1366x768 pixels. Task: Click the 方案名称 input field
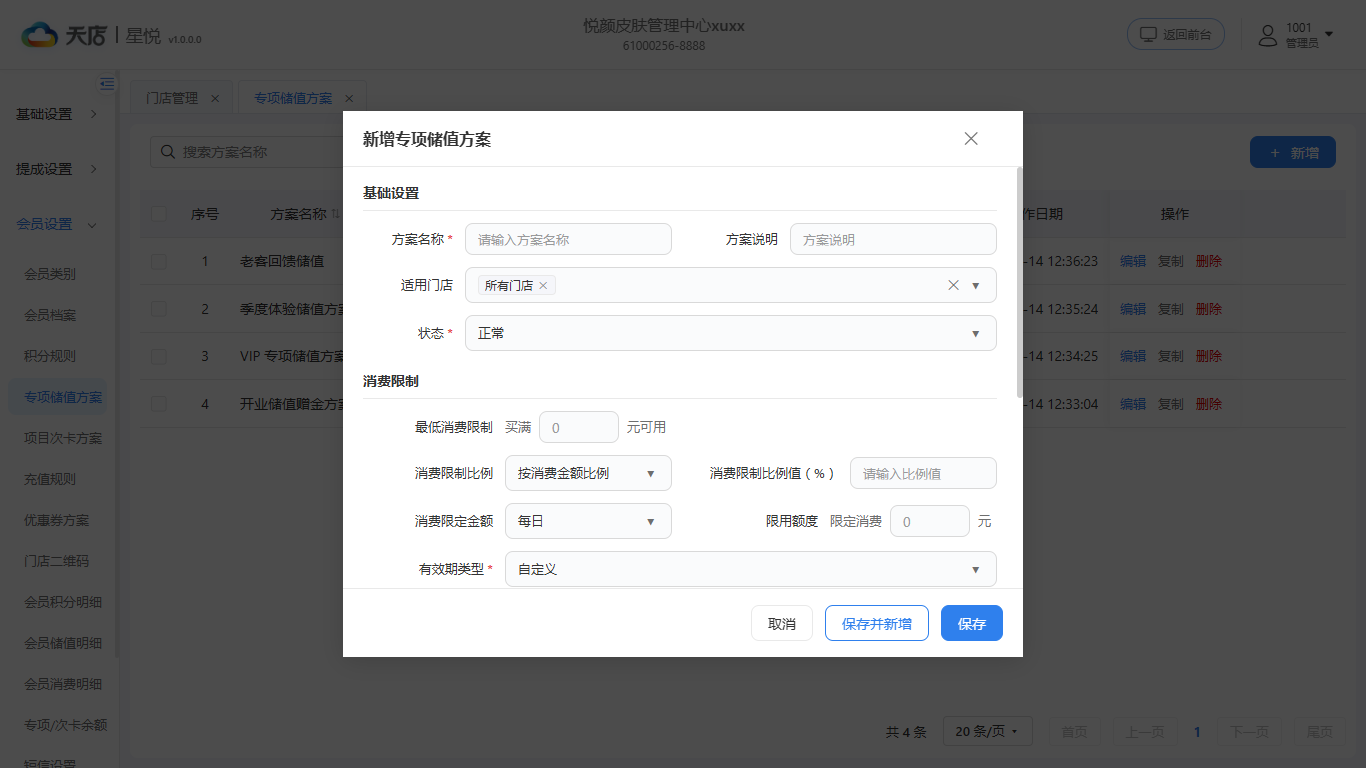click(x=568, y=239)
